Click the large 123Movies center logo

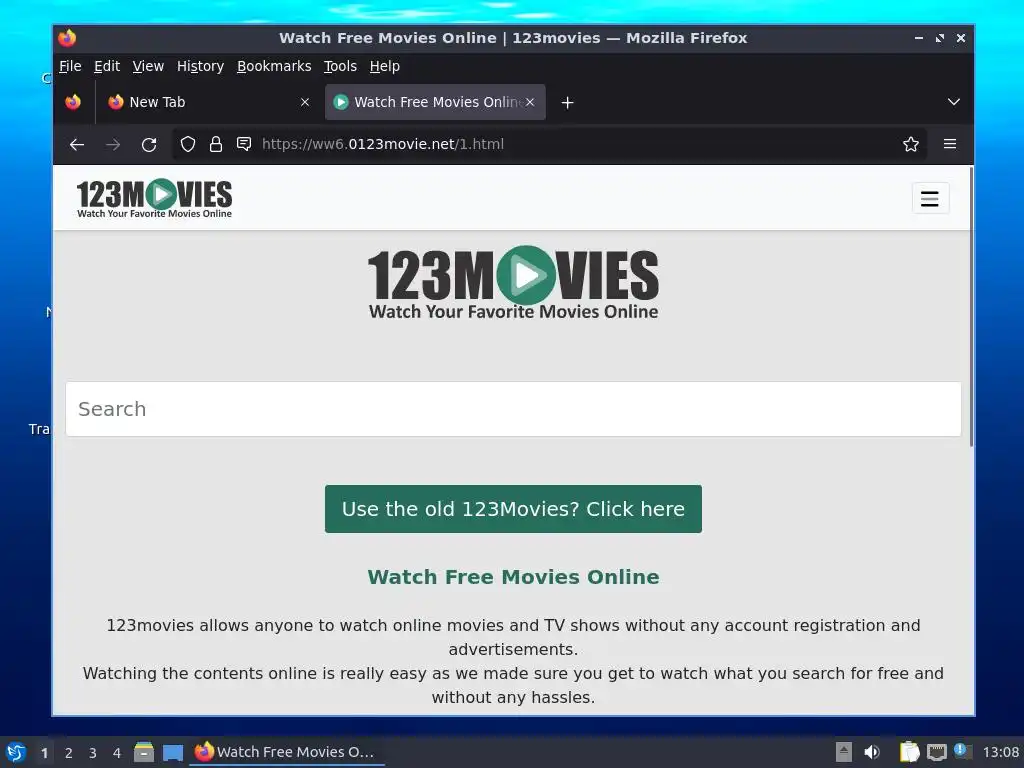click(513, 283)
